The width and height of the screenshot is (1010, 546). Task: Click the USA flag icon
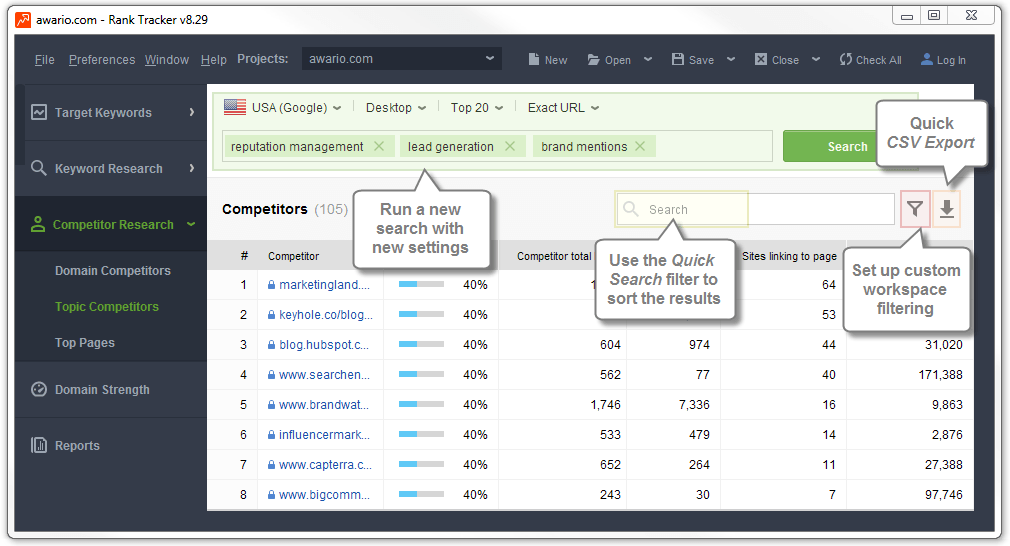point(234,107)
